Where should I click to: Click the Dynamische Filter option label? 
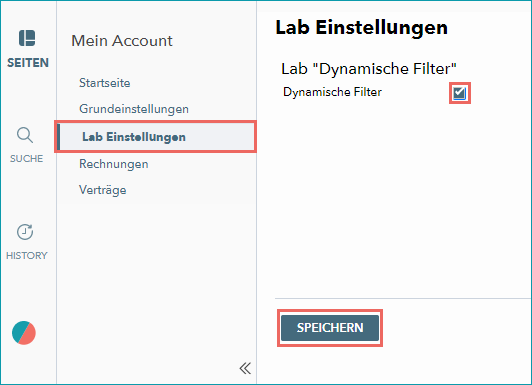pyautogui.click(x=332, y=92)
